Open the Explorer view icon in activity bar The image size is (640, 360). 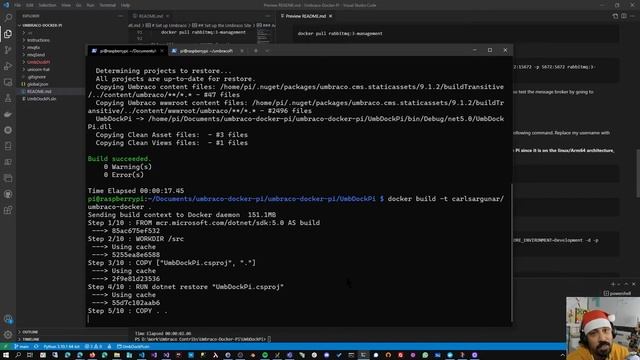click(8, 34)
